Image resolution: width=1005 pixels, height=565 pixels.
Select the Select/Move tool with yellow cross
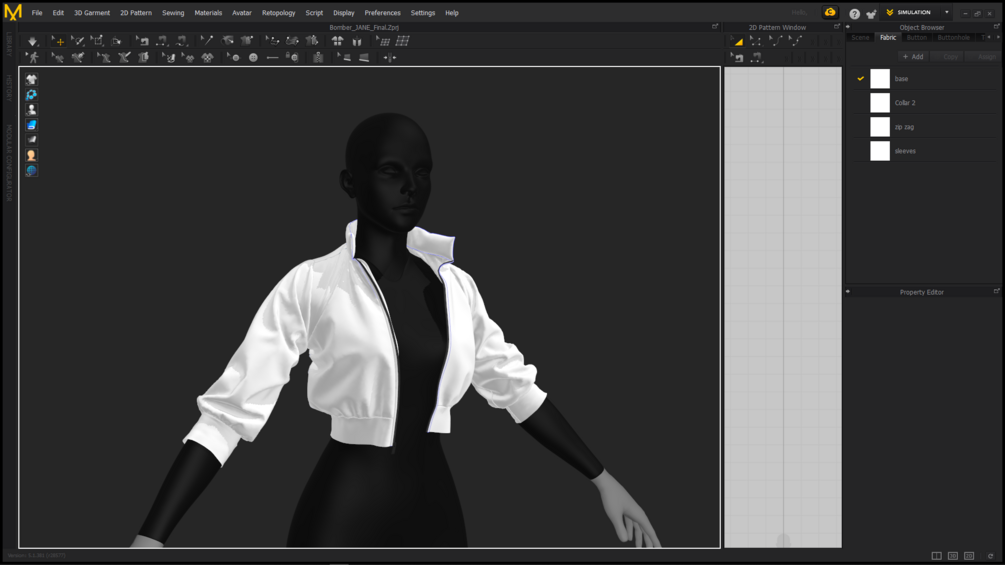tap(58, 41)
